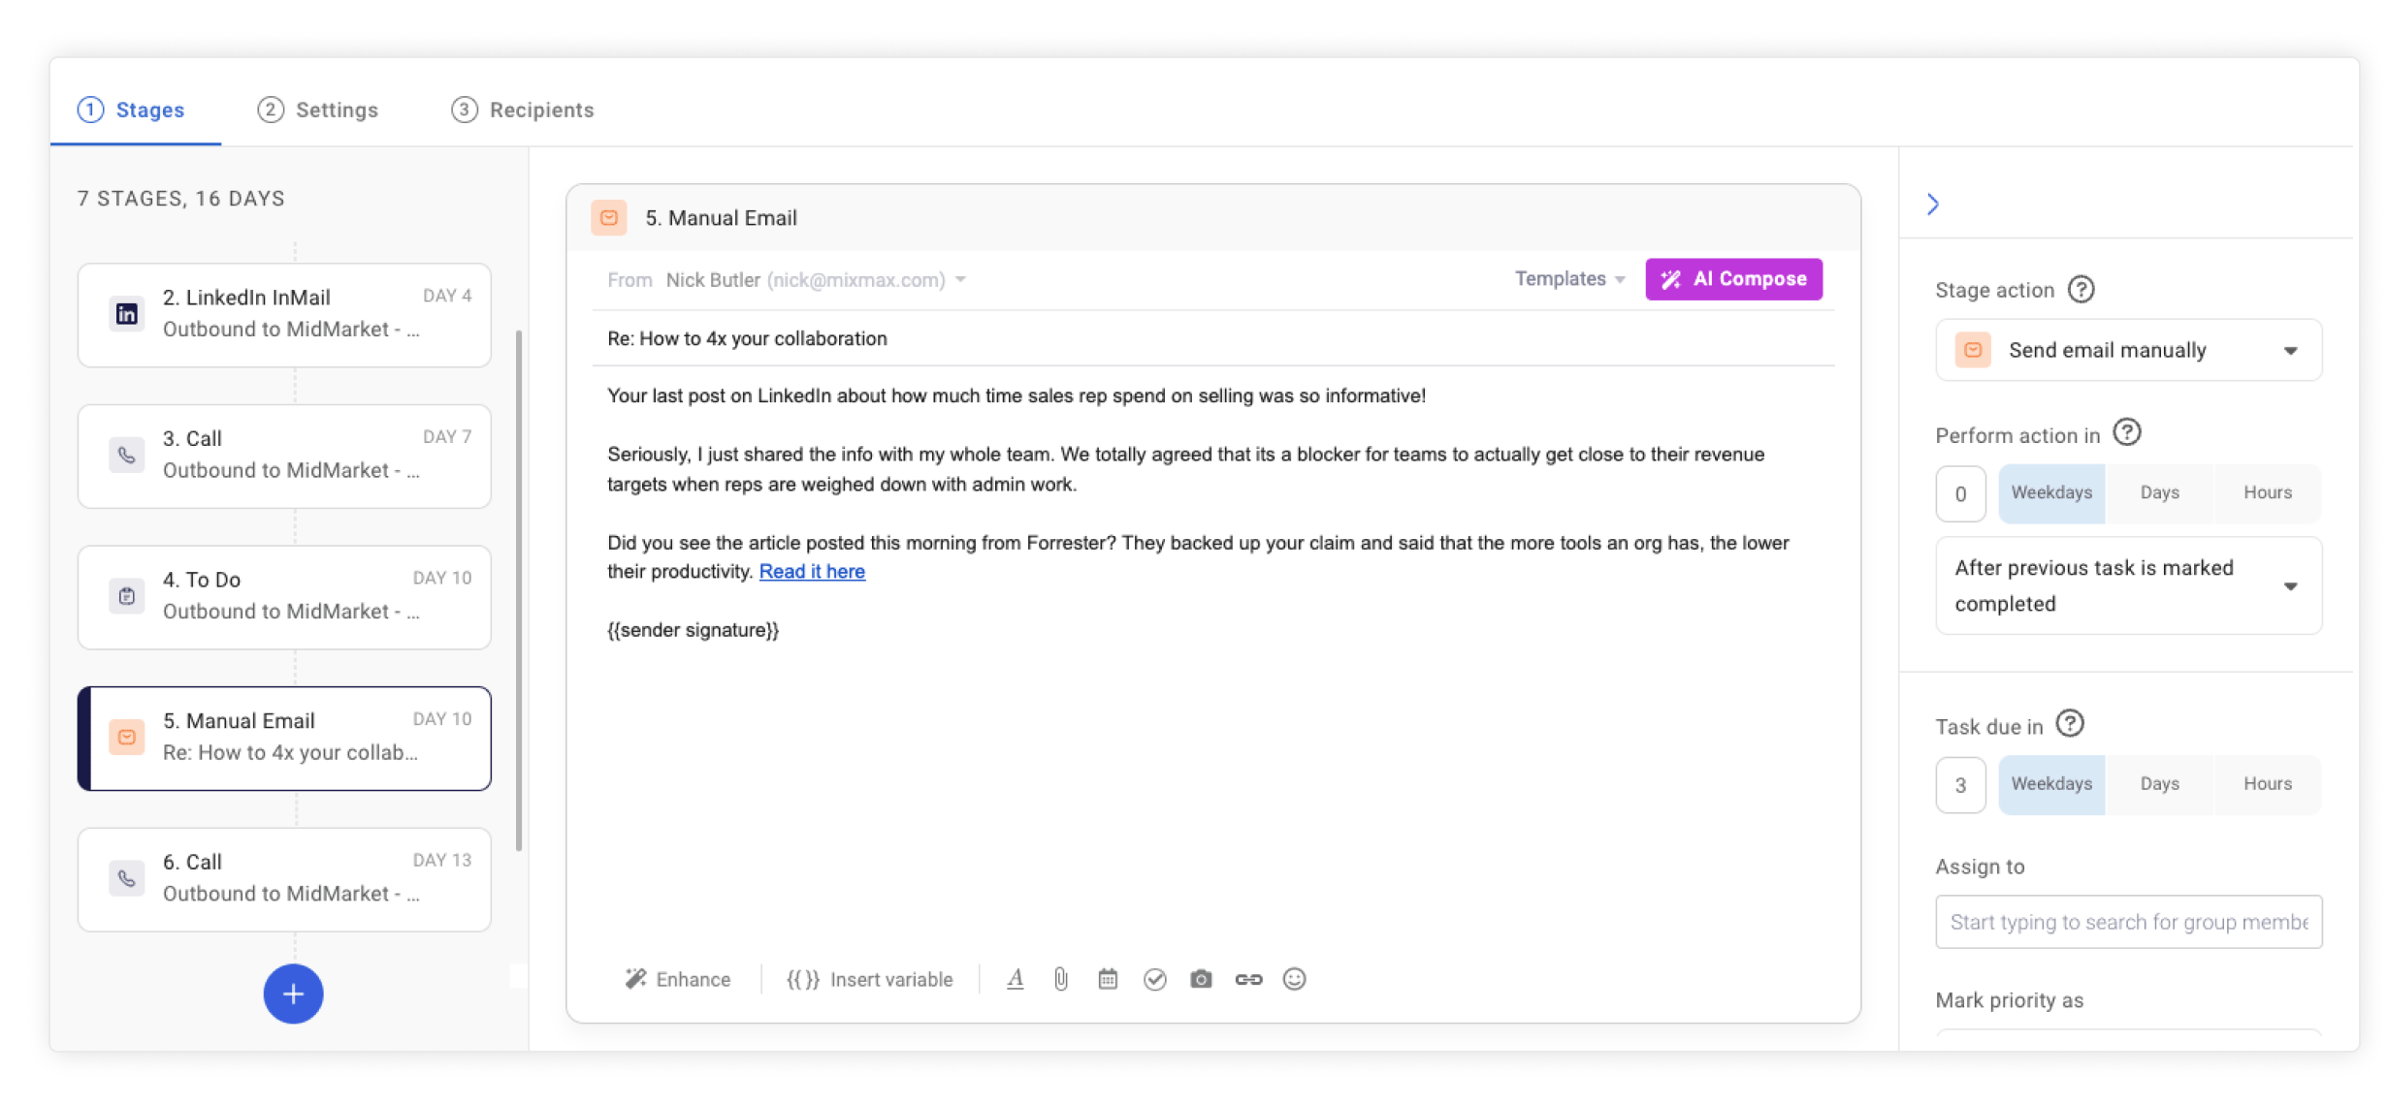The height and width of the screenshot is (1105, 2388).
Task: Insert calendar availability icon
Action: click(1108, 979)
